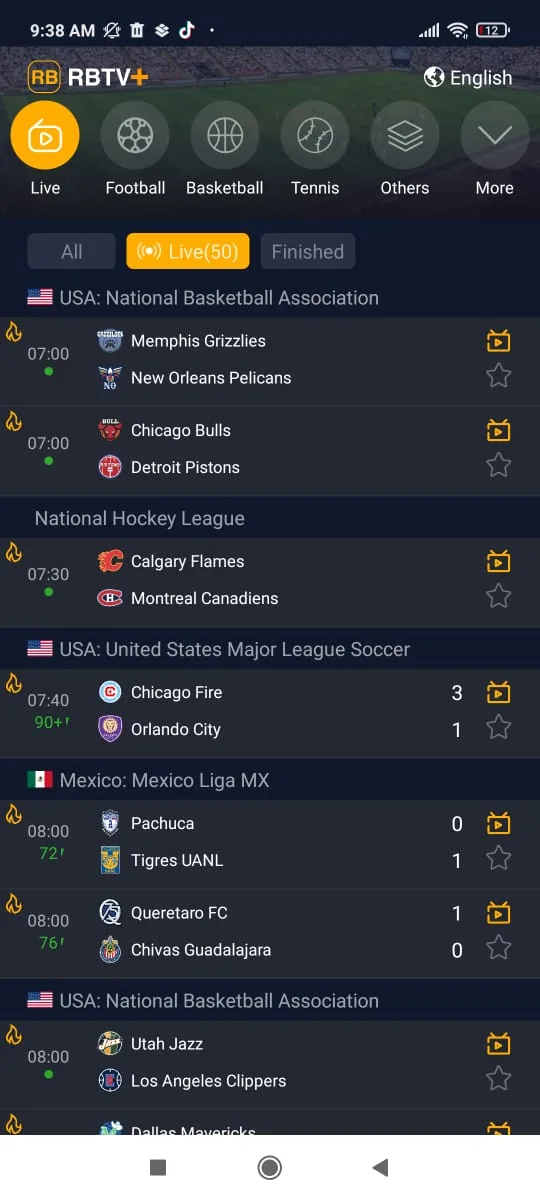Watch Calgary Flames live stream icon
The image size is (540, 1200).
[x=498, y=561]
